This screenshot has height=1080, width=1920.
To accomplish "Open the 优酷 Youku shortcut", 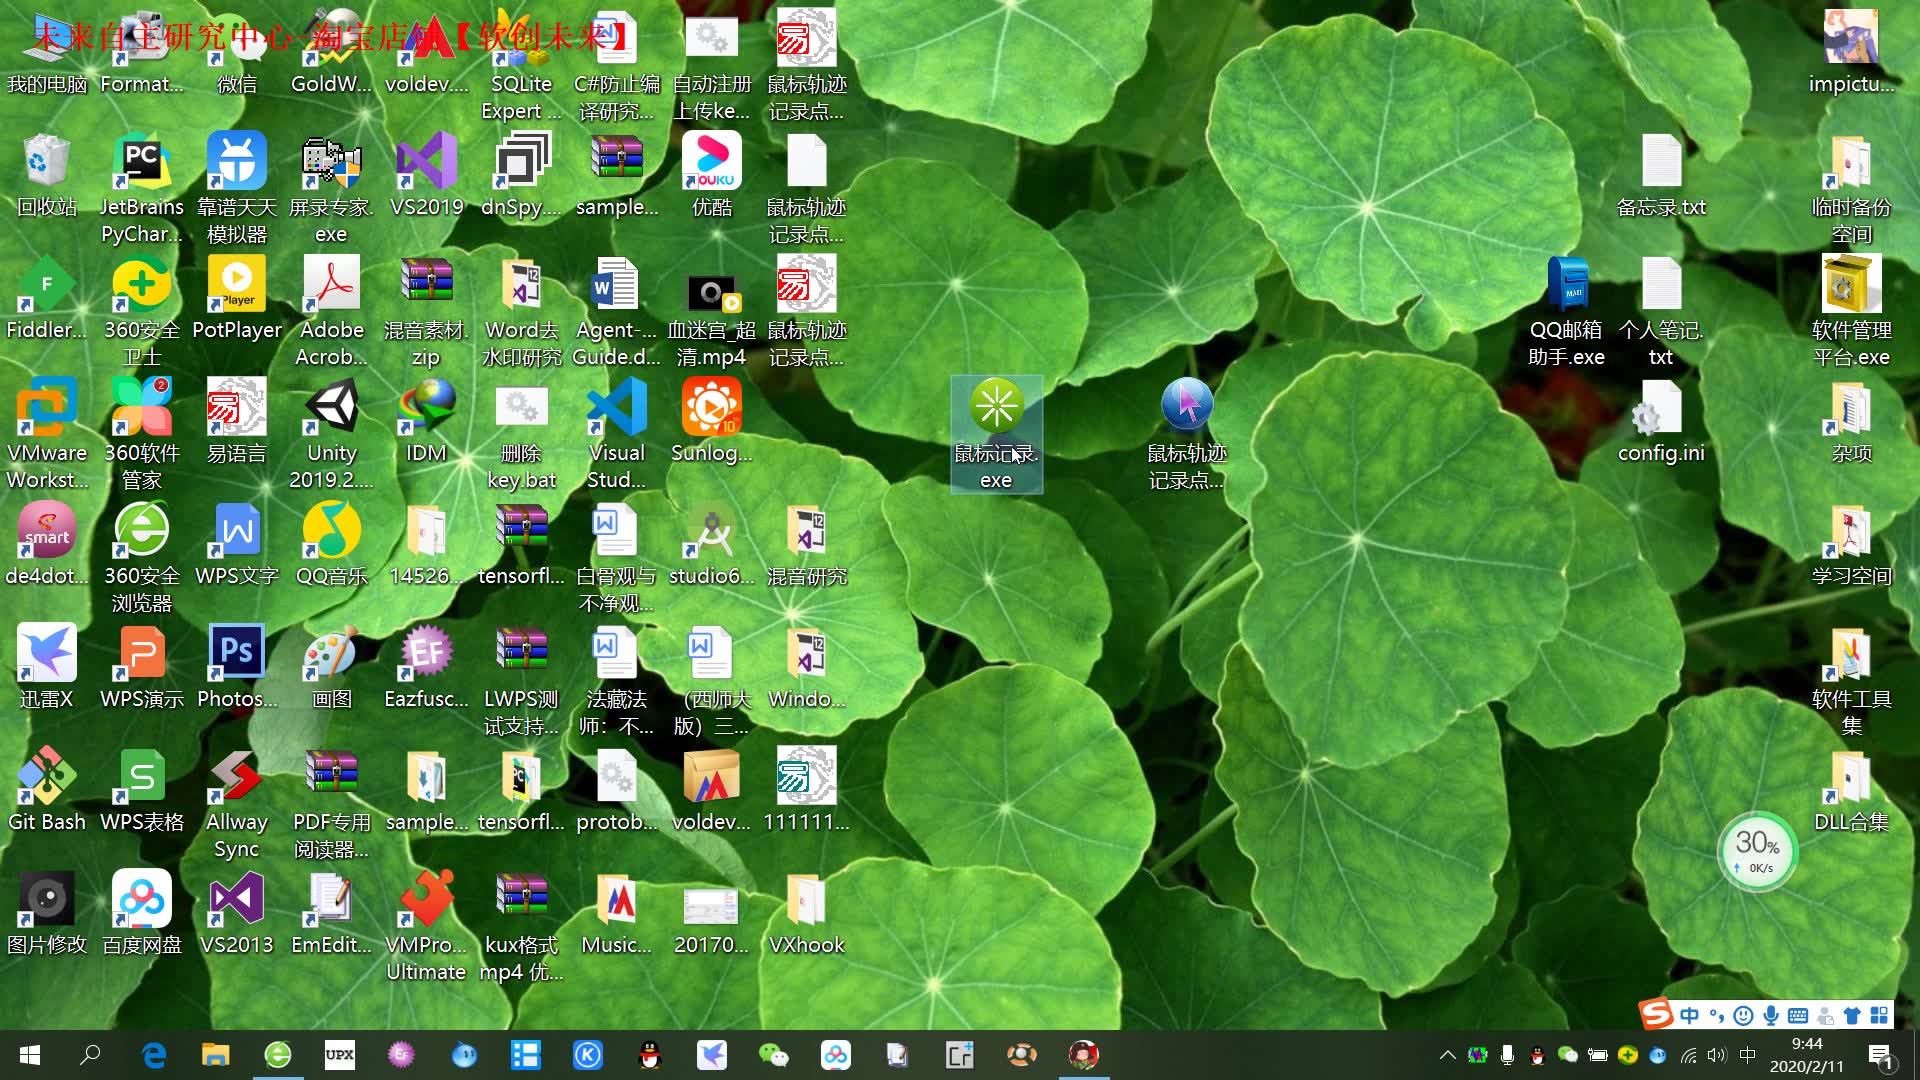I will [711, 175].
